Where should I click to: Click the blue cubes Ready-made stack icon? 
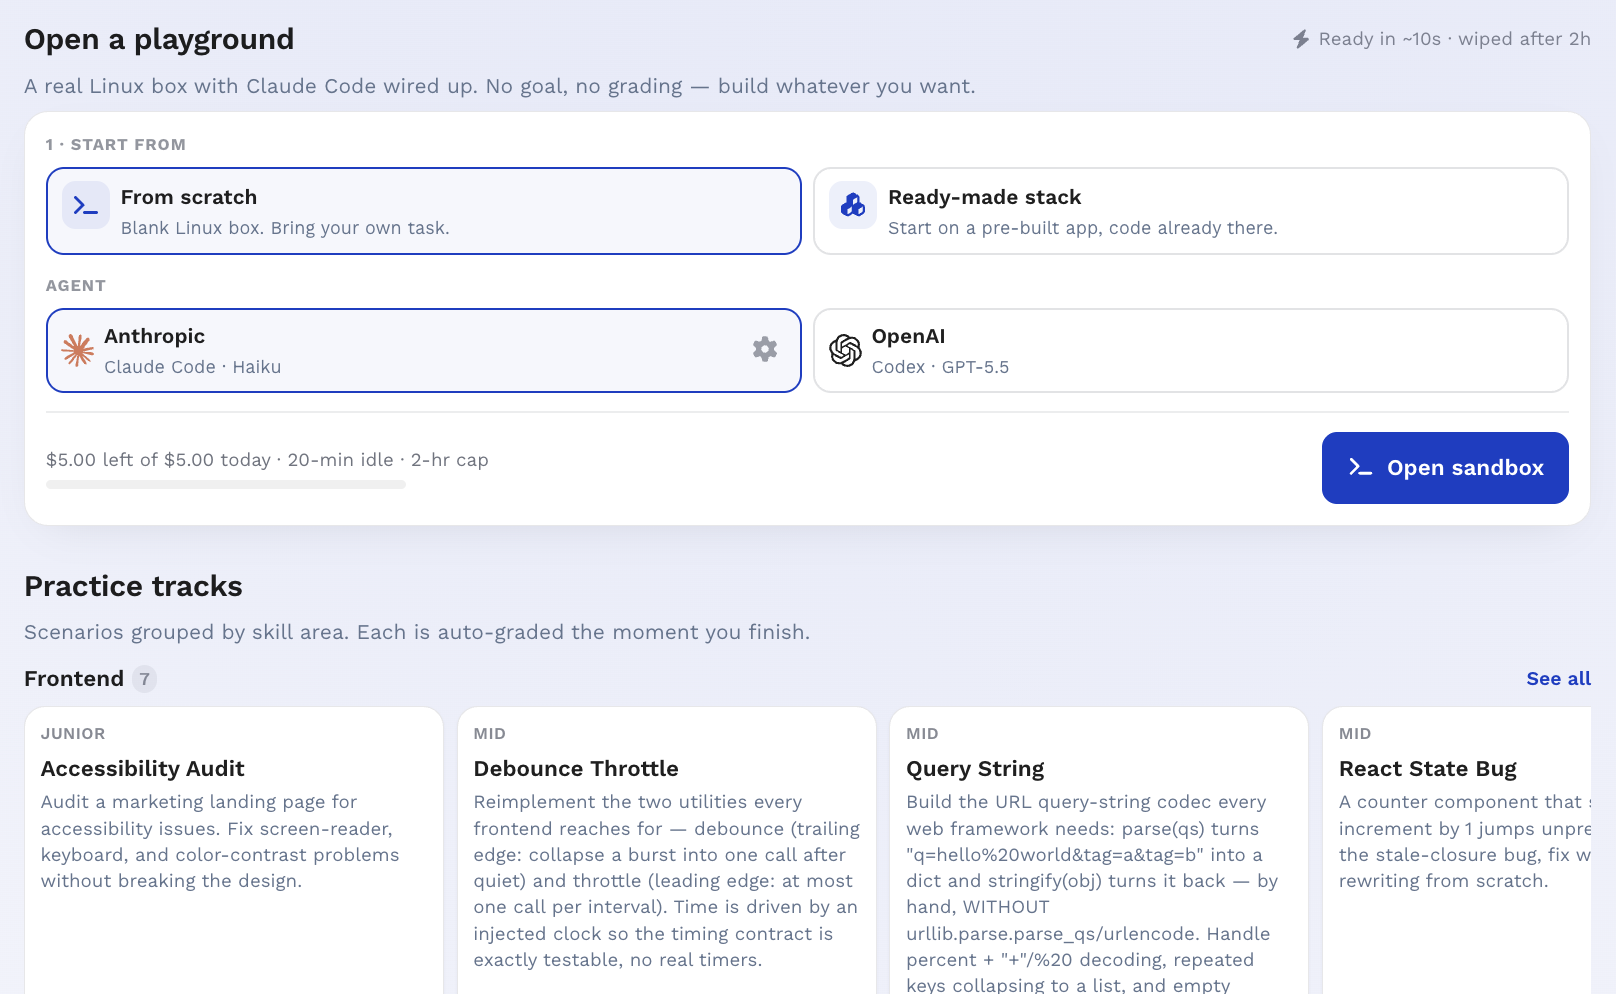point(853,206)
